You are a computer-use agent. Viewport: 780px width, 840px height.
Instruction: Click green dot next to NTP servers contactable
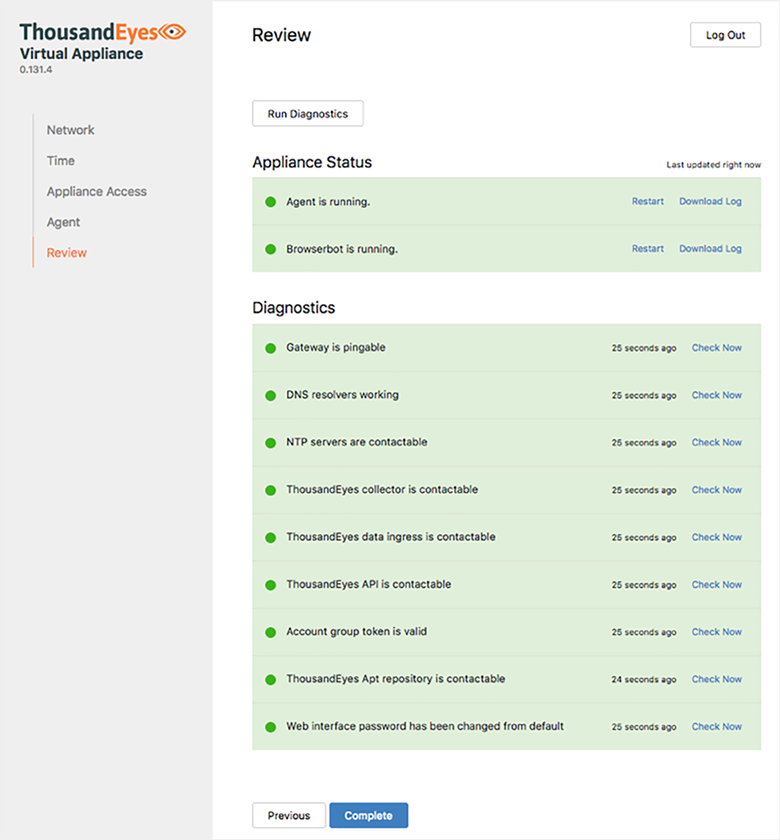270,443
